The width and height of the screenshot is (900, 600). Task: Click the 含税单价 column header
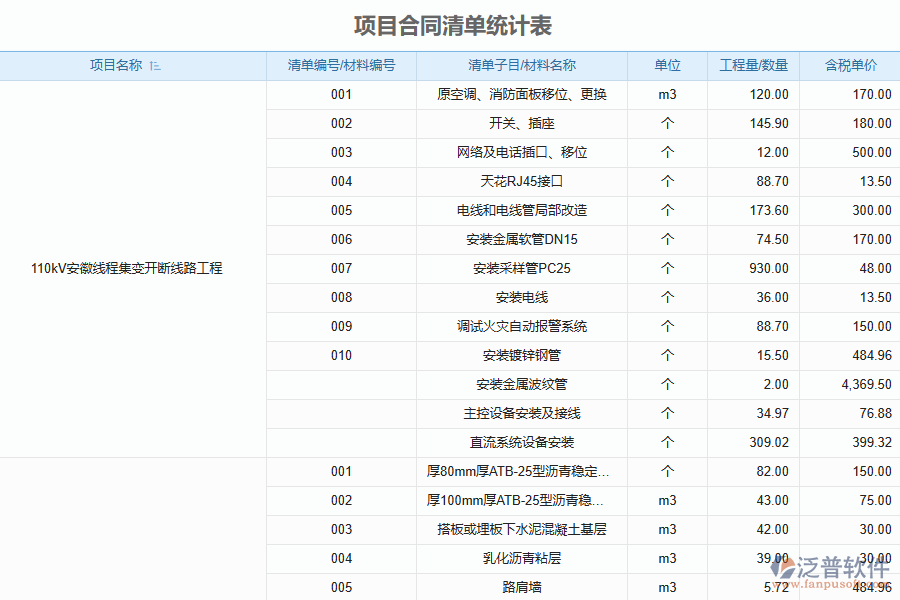849,66
